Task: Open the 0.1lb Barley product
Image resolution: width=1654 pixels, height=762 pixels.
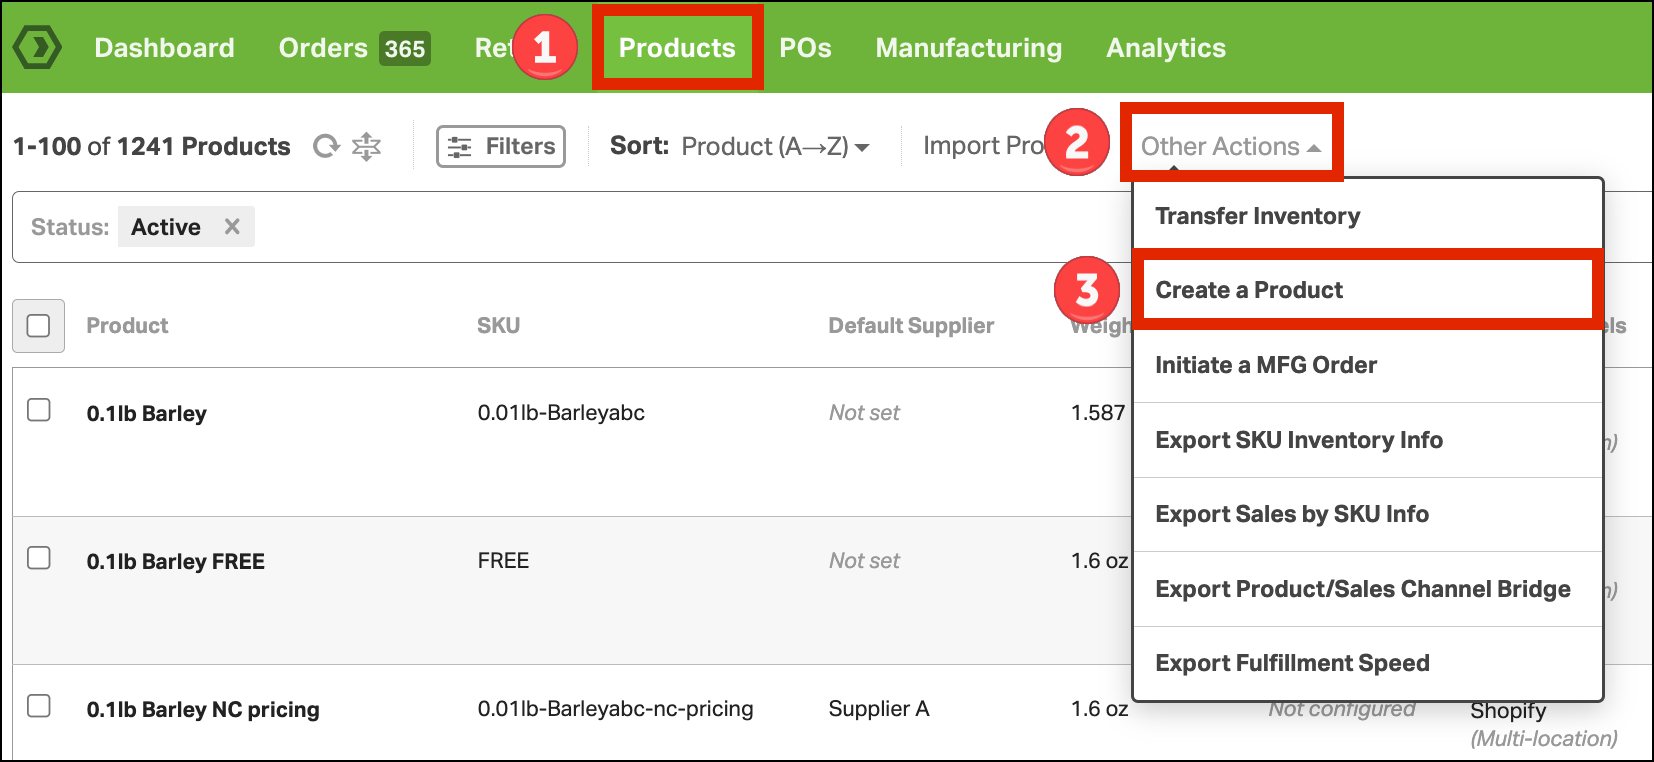Action: [x=147, y=413]
